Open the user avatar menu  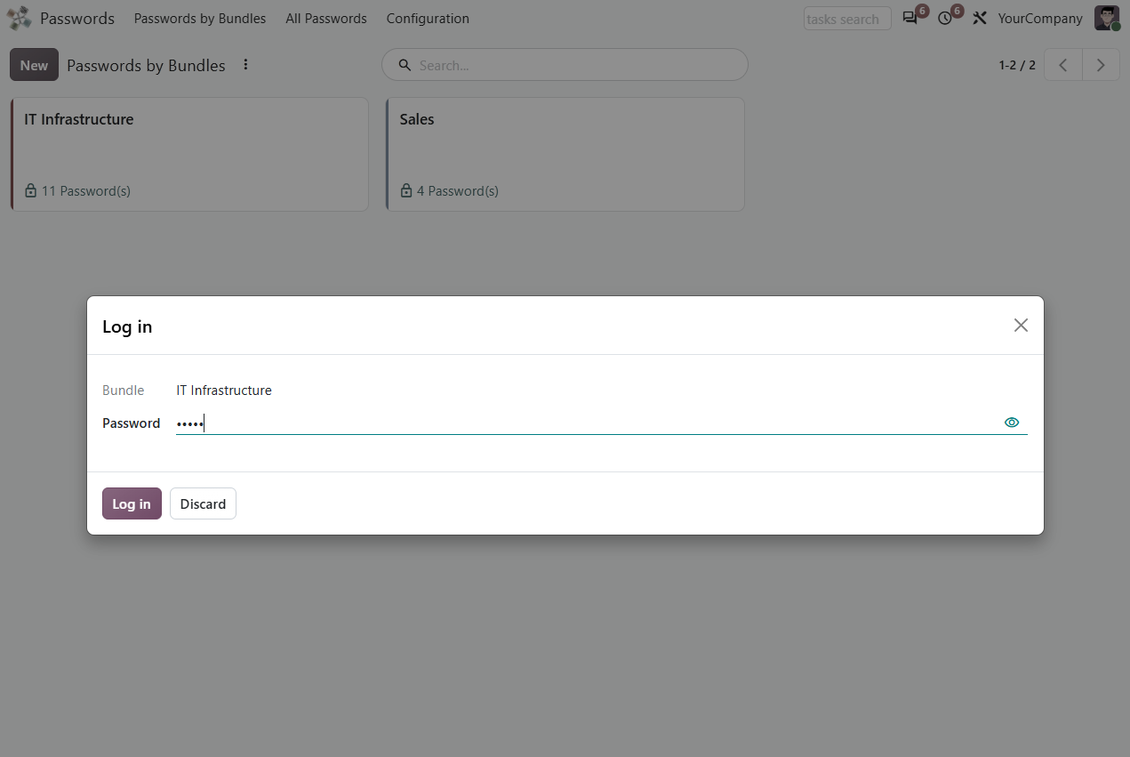pyautogui.click(x=1106, y=18)
